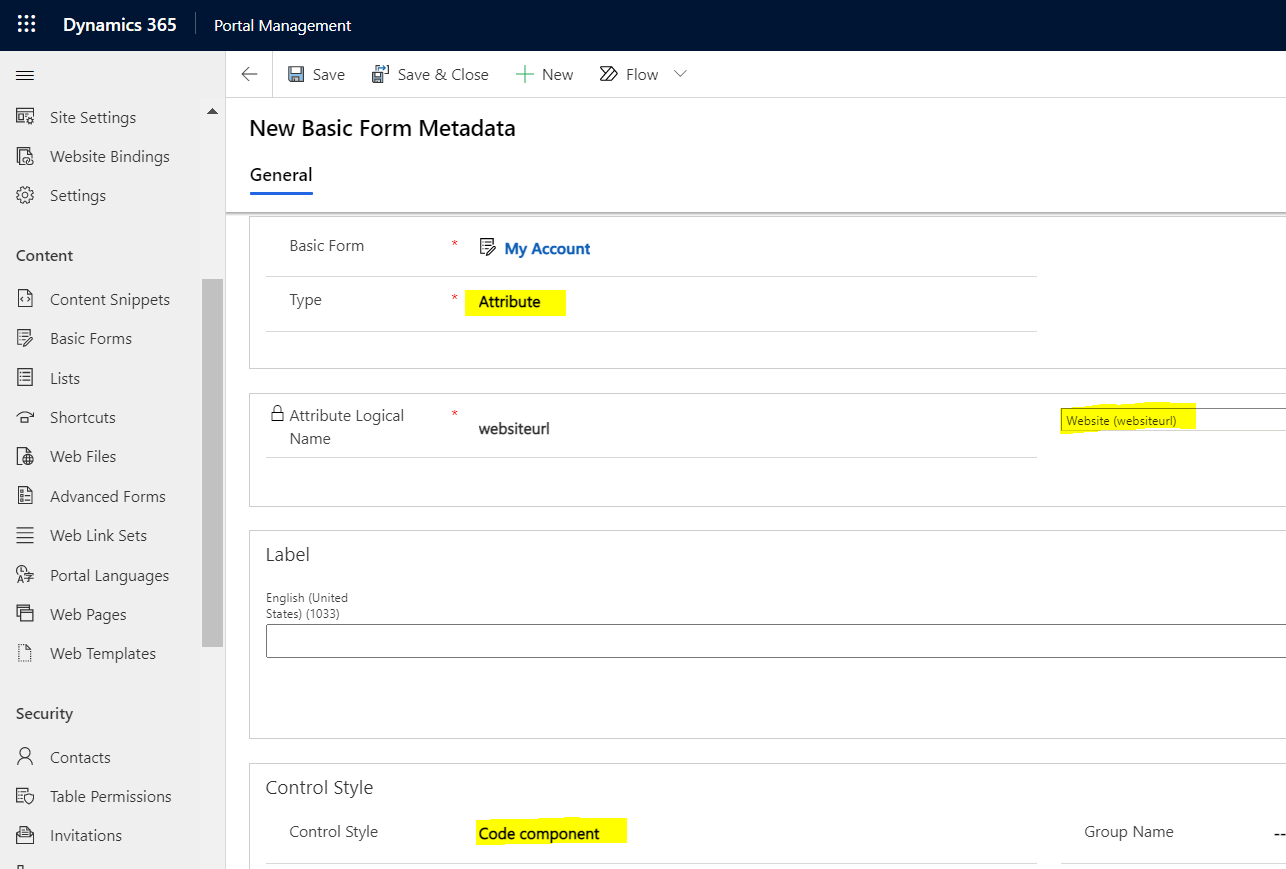Open the Type field set to Attribute
The image size is (1286, 869).
515,302
